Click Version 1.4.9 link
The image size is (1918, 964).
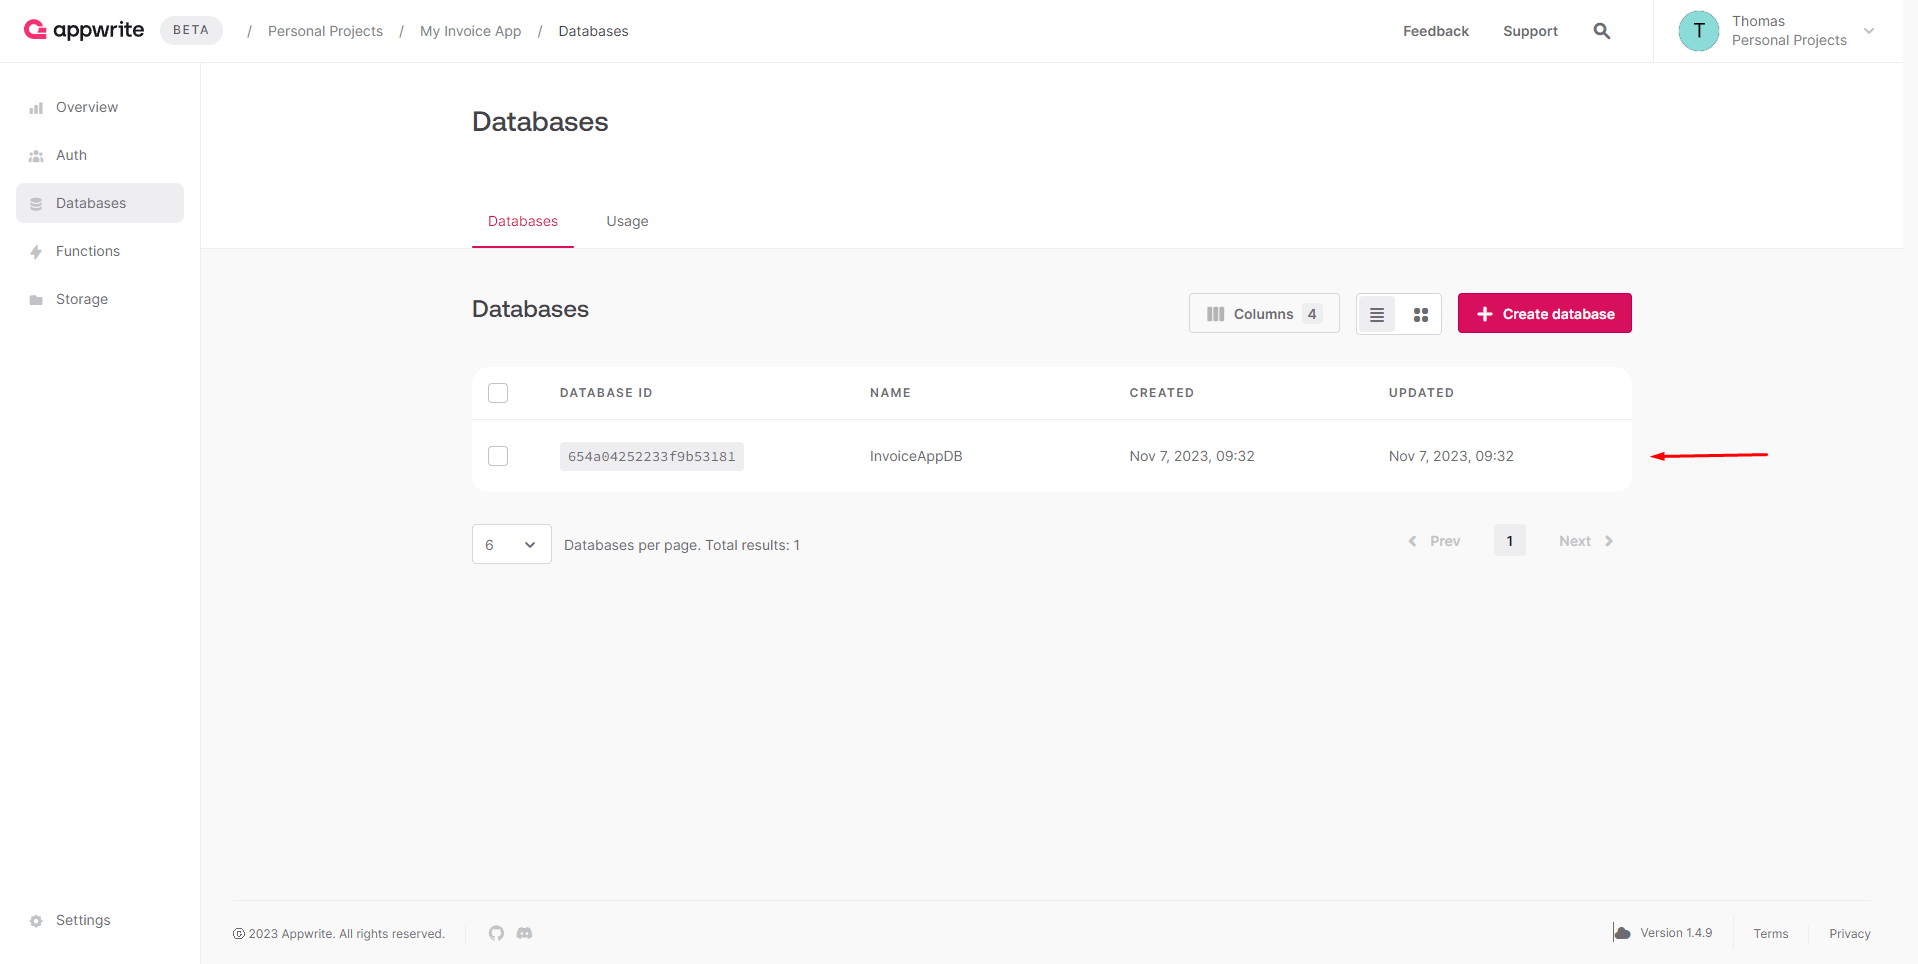tap(1676, 933)
